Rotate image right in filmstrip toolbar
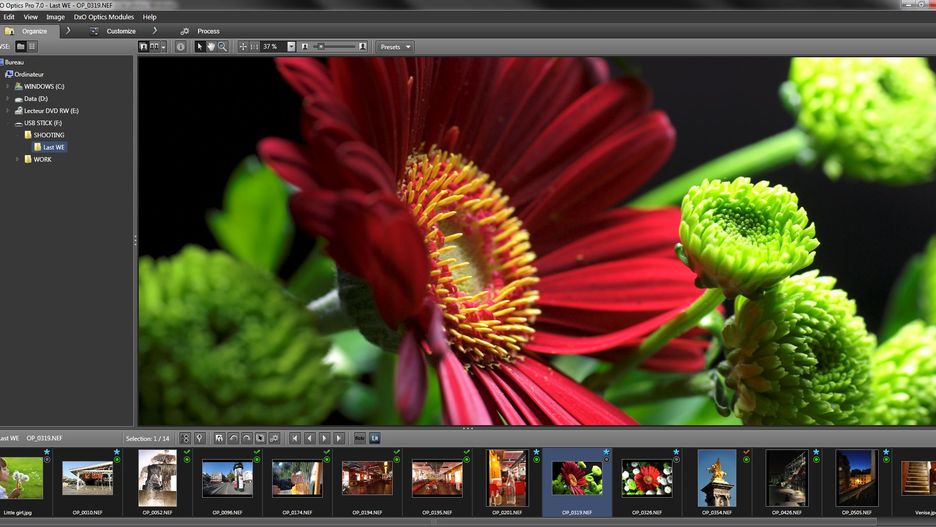The image size is (936, 527). click(246, 438)
